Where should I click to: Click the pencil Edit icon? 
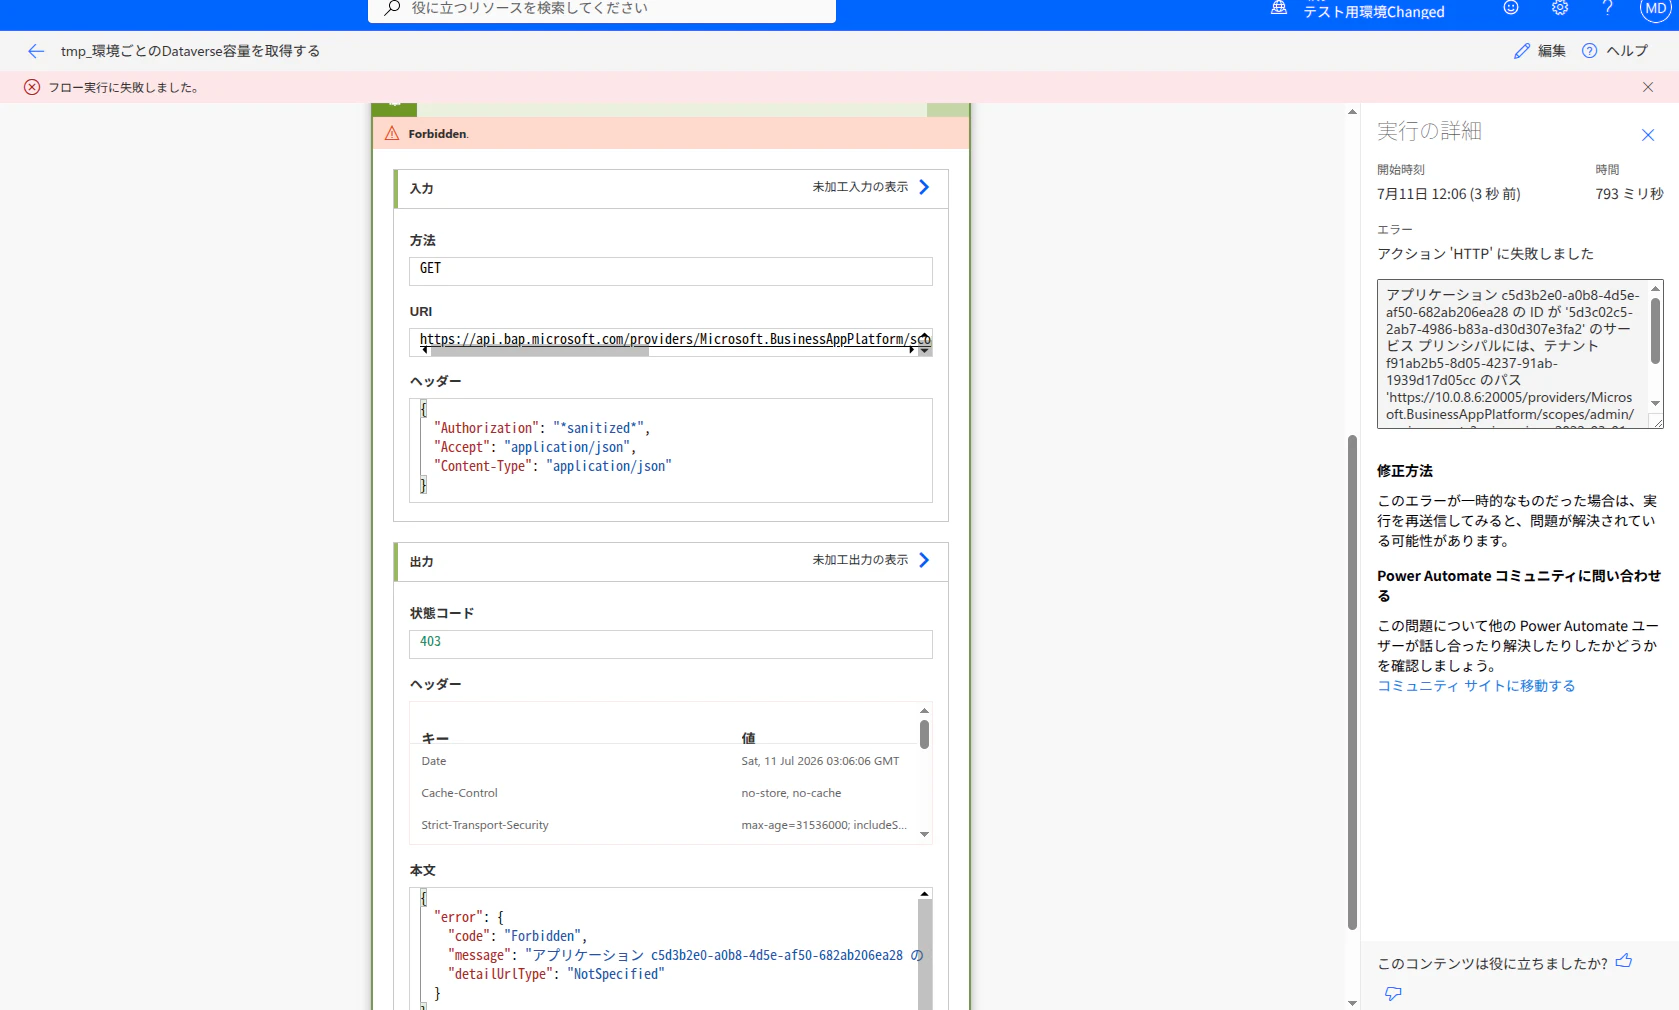(1522, 51)
